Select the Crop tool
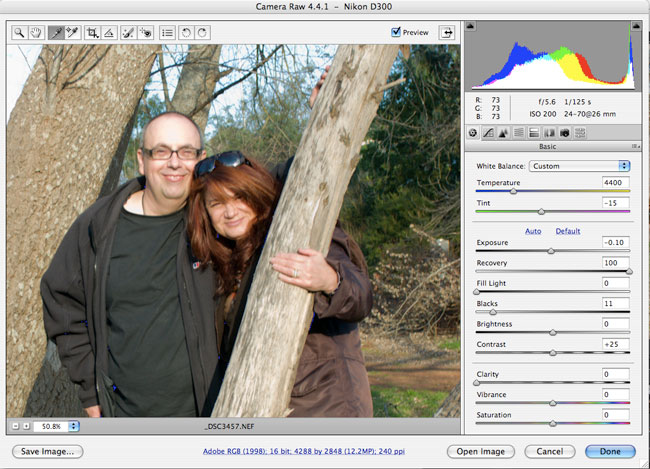 click(x=92, y=32)
